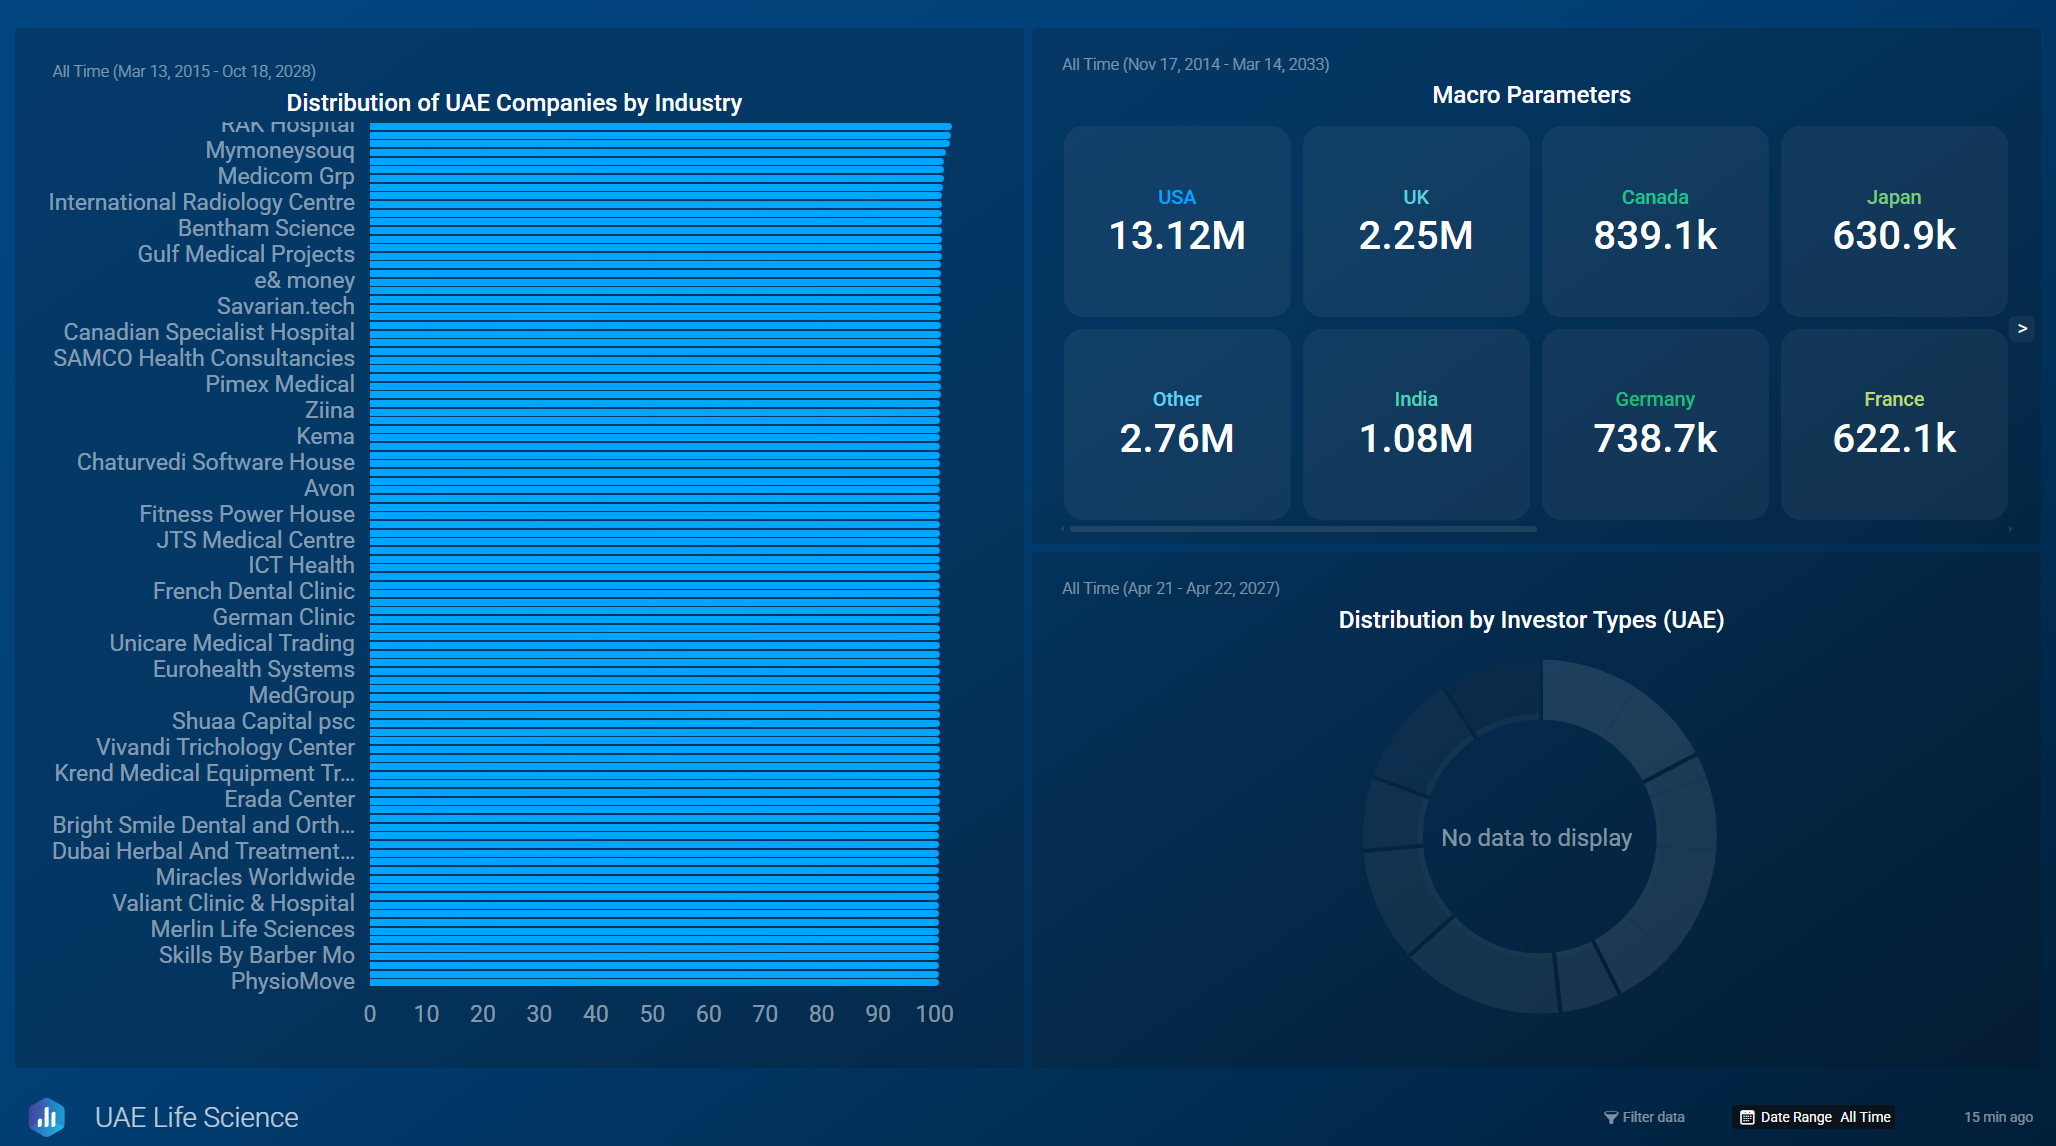This screenshot has height=1146, width=2056.
Task: Select the UK 2.25M card
Action: click(1415, 221)
